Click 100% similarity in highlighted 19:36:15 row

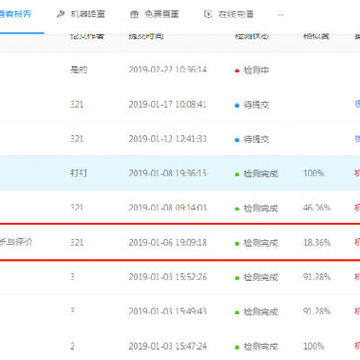coord(314,173)
